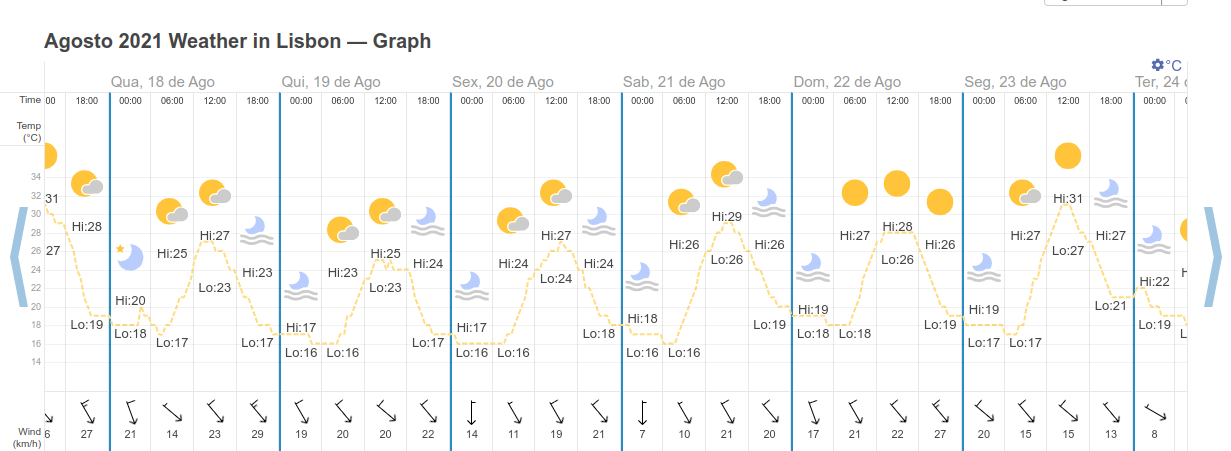Click the Sex, 20 de Ago day header
This screenshot has width=1231, height=451.
(x=503, y=82)
